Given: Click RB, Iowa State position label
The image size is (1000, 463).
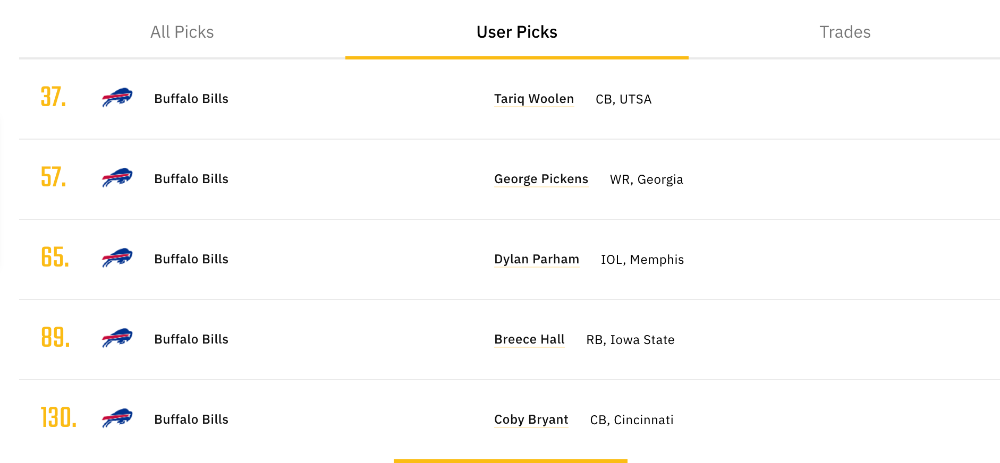Looking at the screenshot, I should [x=630, y=340].
